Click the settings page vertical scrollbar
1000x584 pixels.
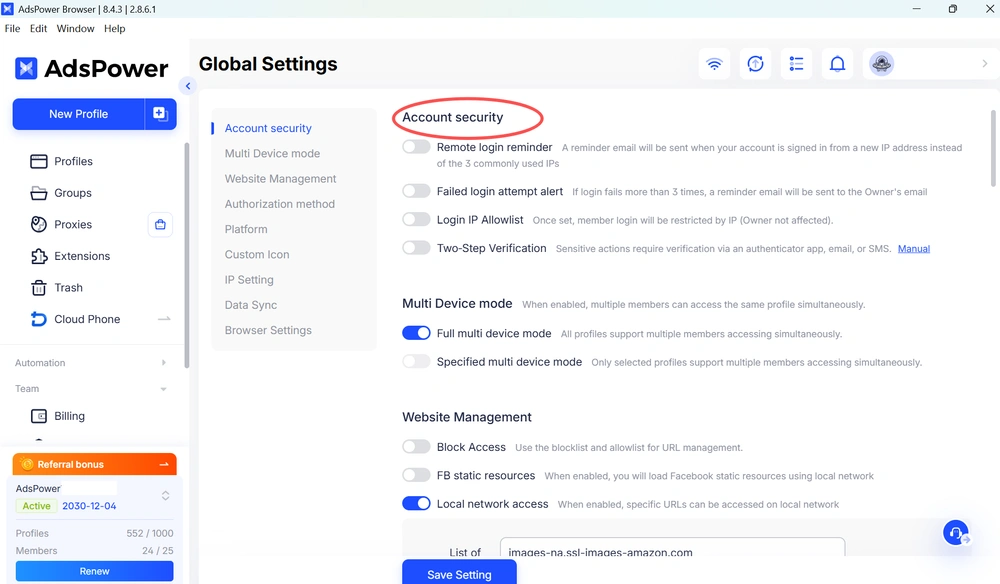(993, 149)
